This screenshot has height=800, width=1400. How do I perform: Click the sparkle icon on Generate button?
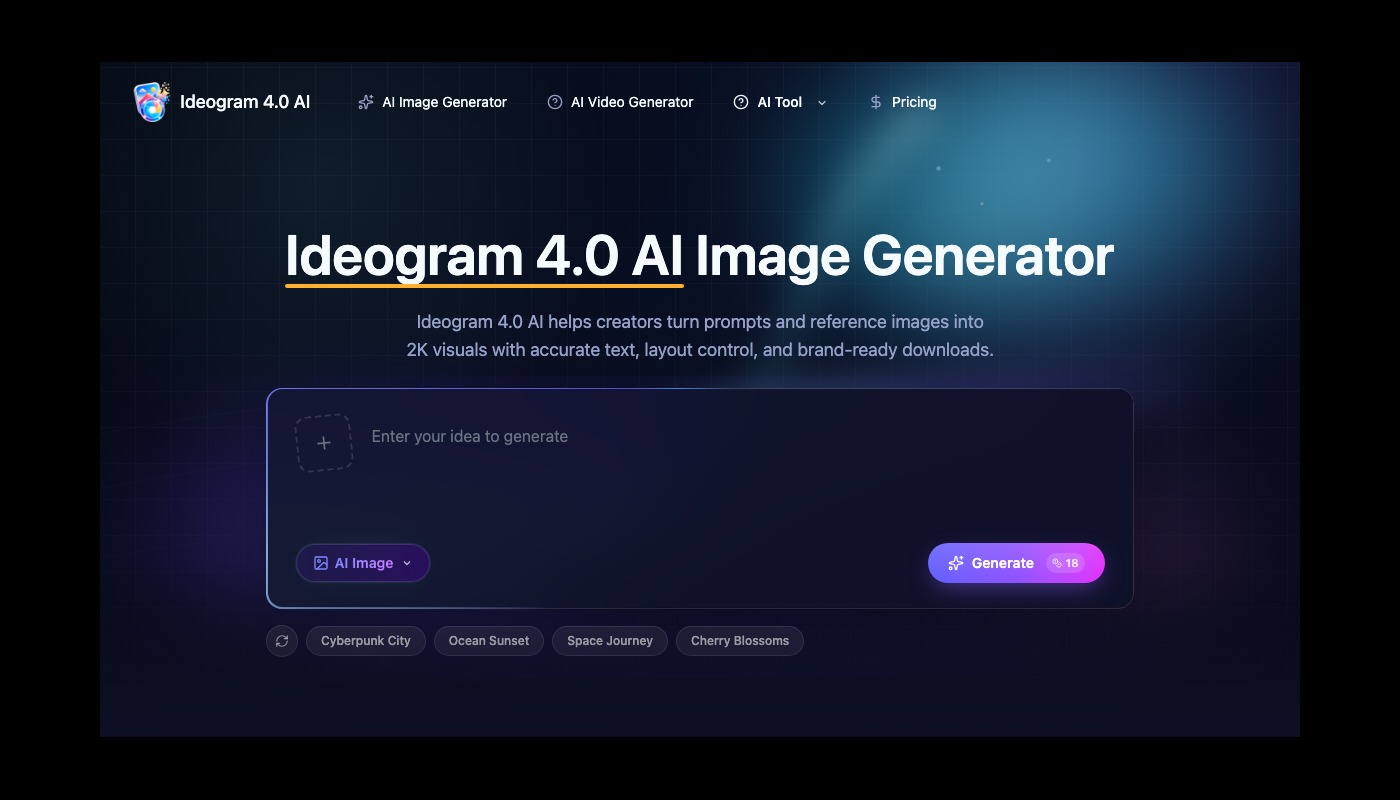coord(956,563)
